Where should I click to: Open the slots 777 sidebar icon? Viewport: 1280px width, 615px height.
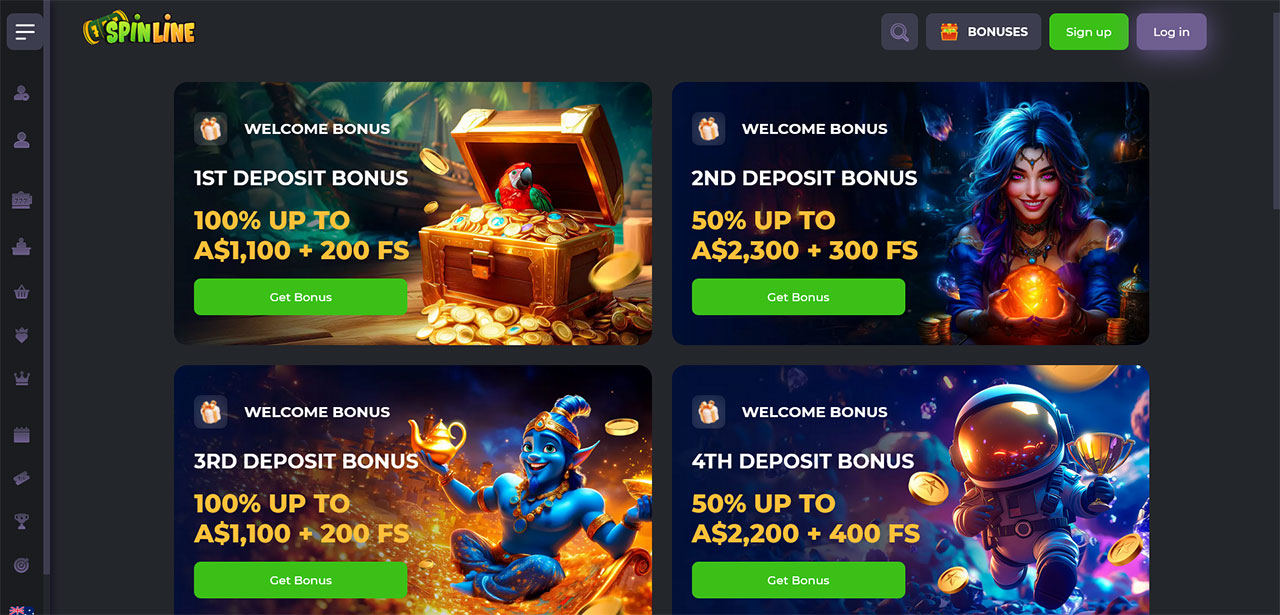pyautogui.click(x=21, y=201)
